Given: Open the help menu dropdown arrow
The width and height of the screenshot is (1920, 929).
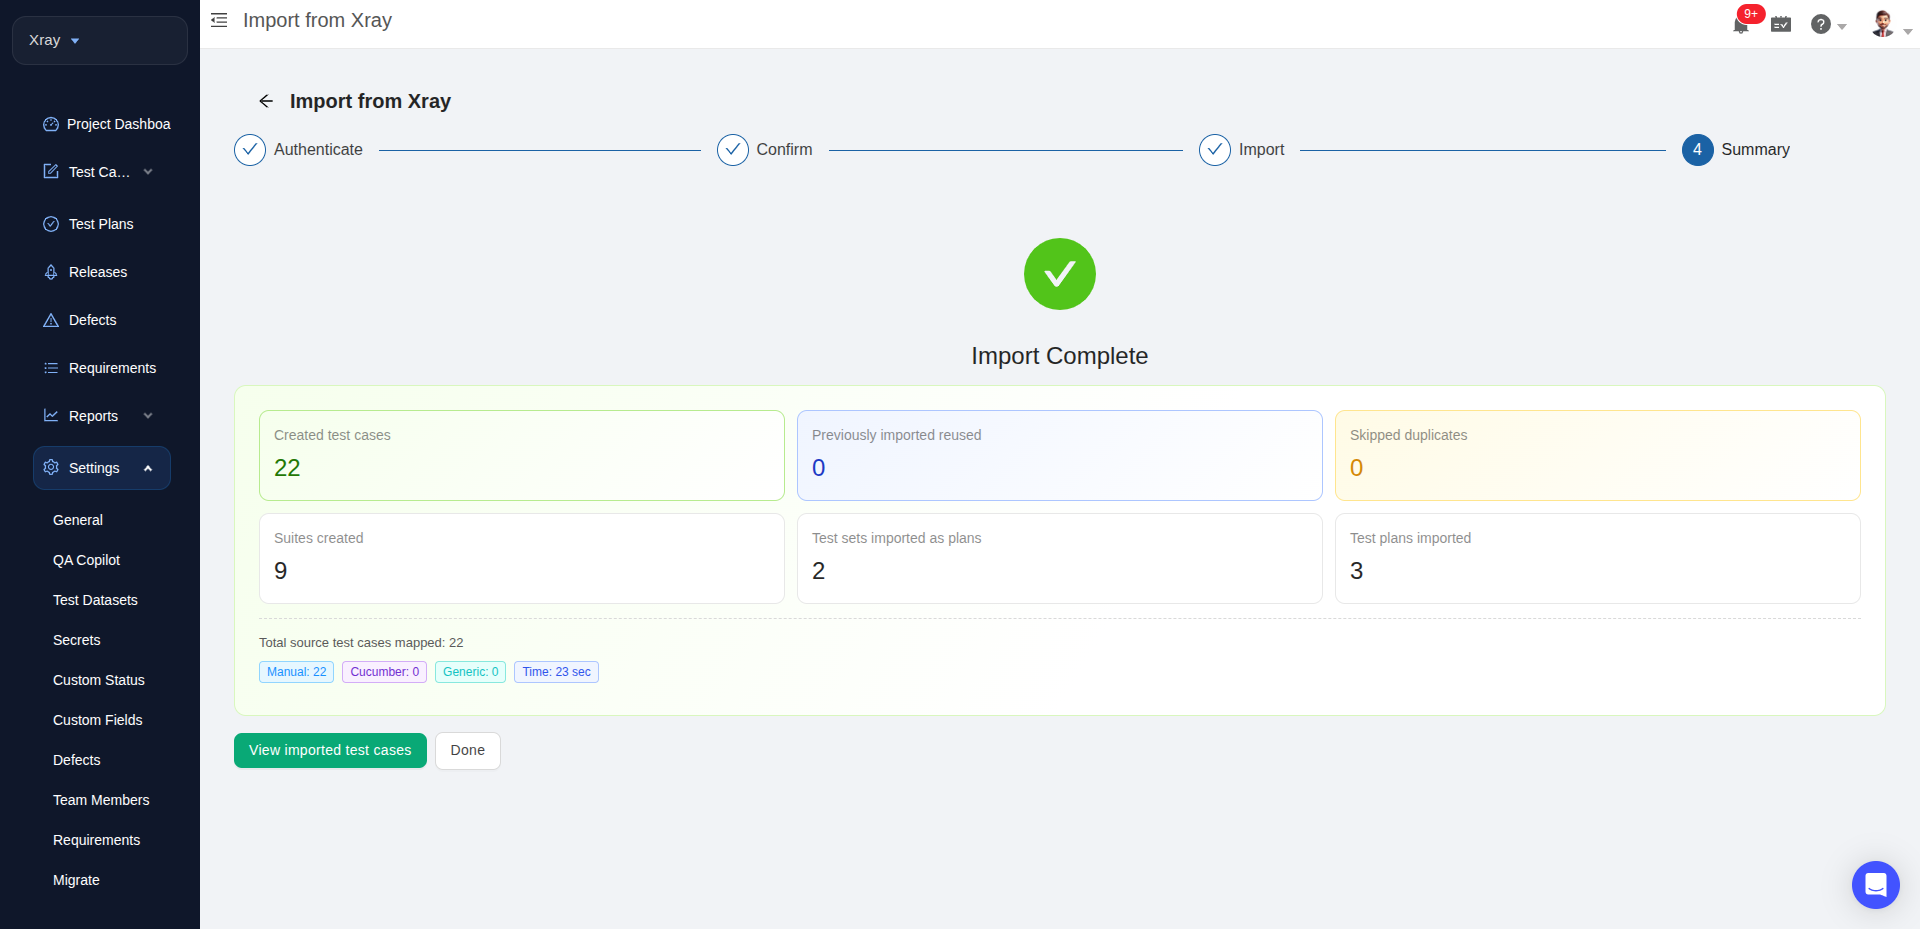Looking at the screenshot, I should (x=1842, y=27).
